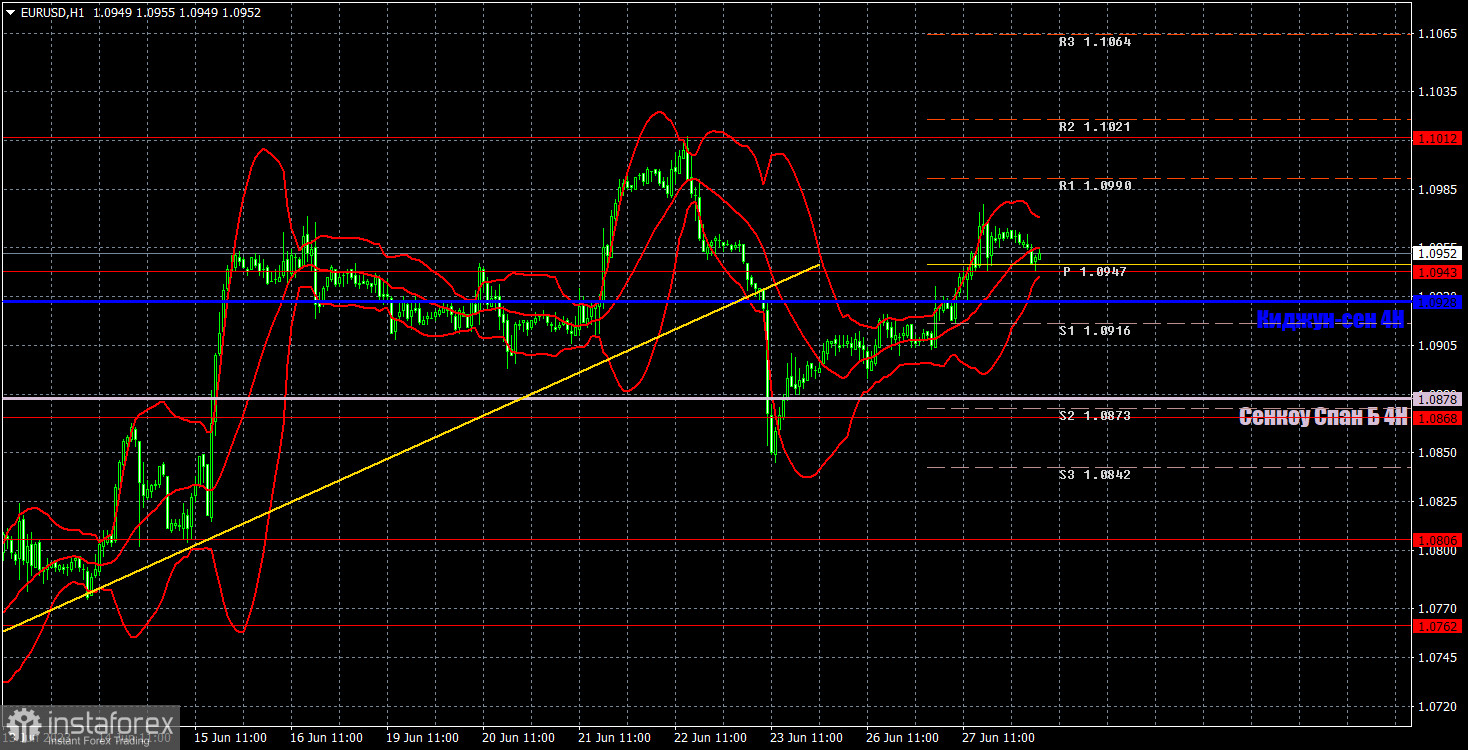Image resolution: width=1468 pixels, height=750 pixels.
Task: Click the 20 Jun 11:00 time label
Action: point(518,737)
